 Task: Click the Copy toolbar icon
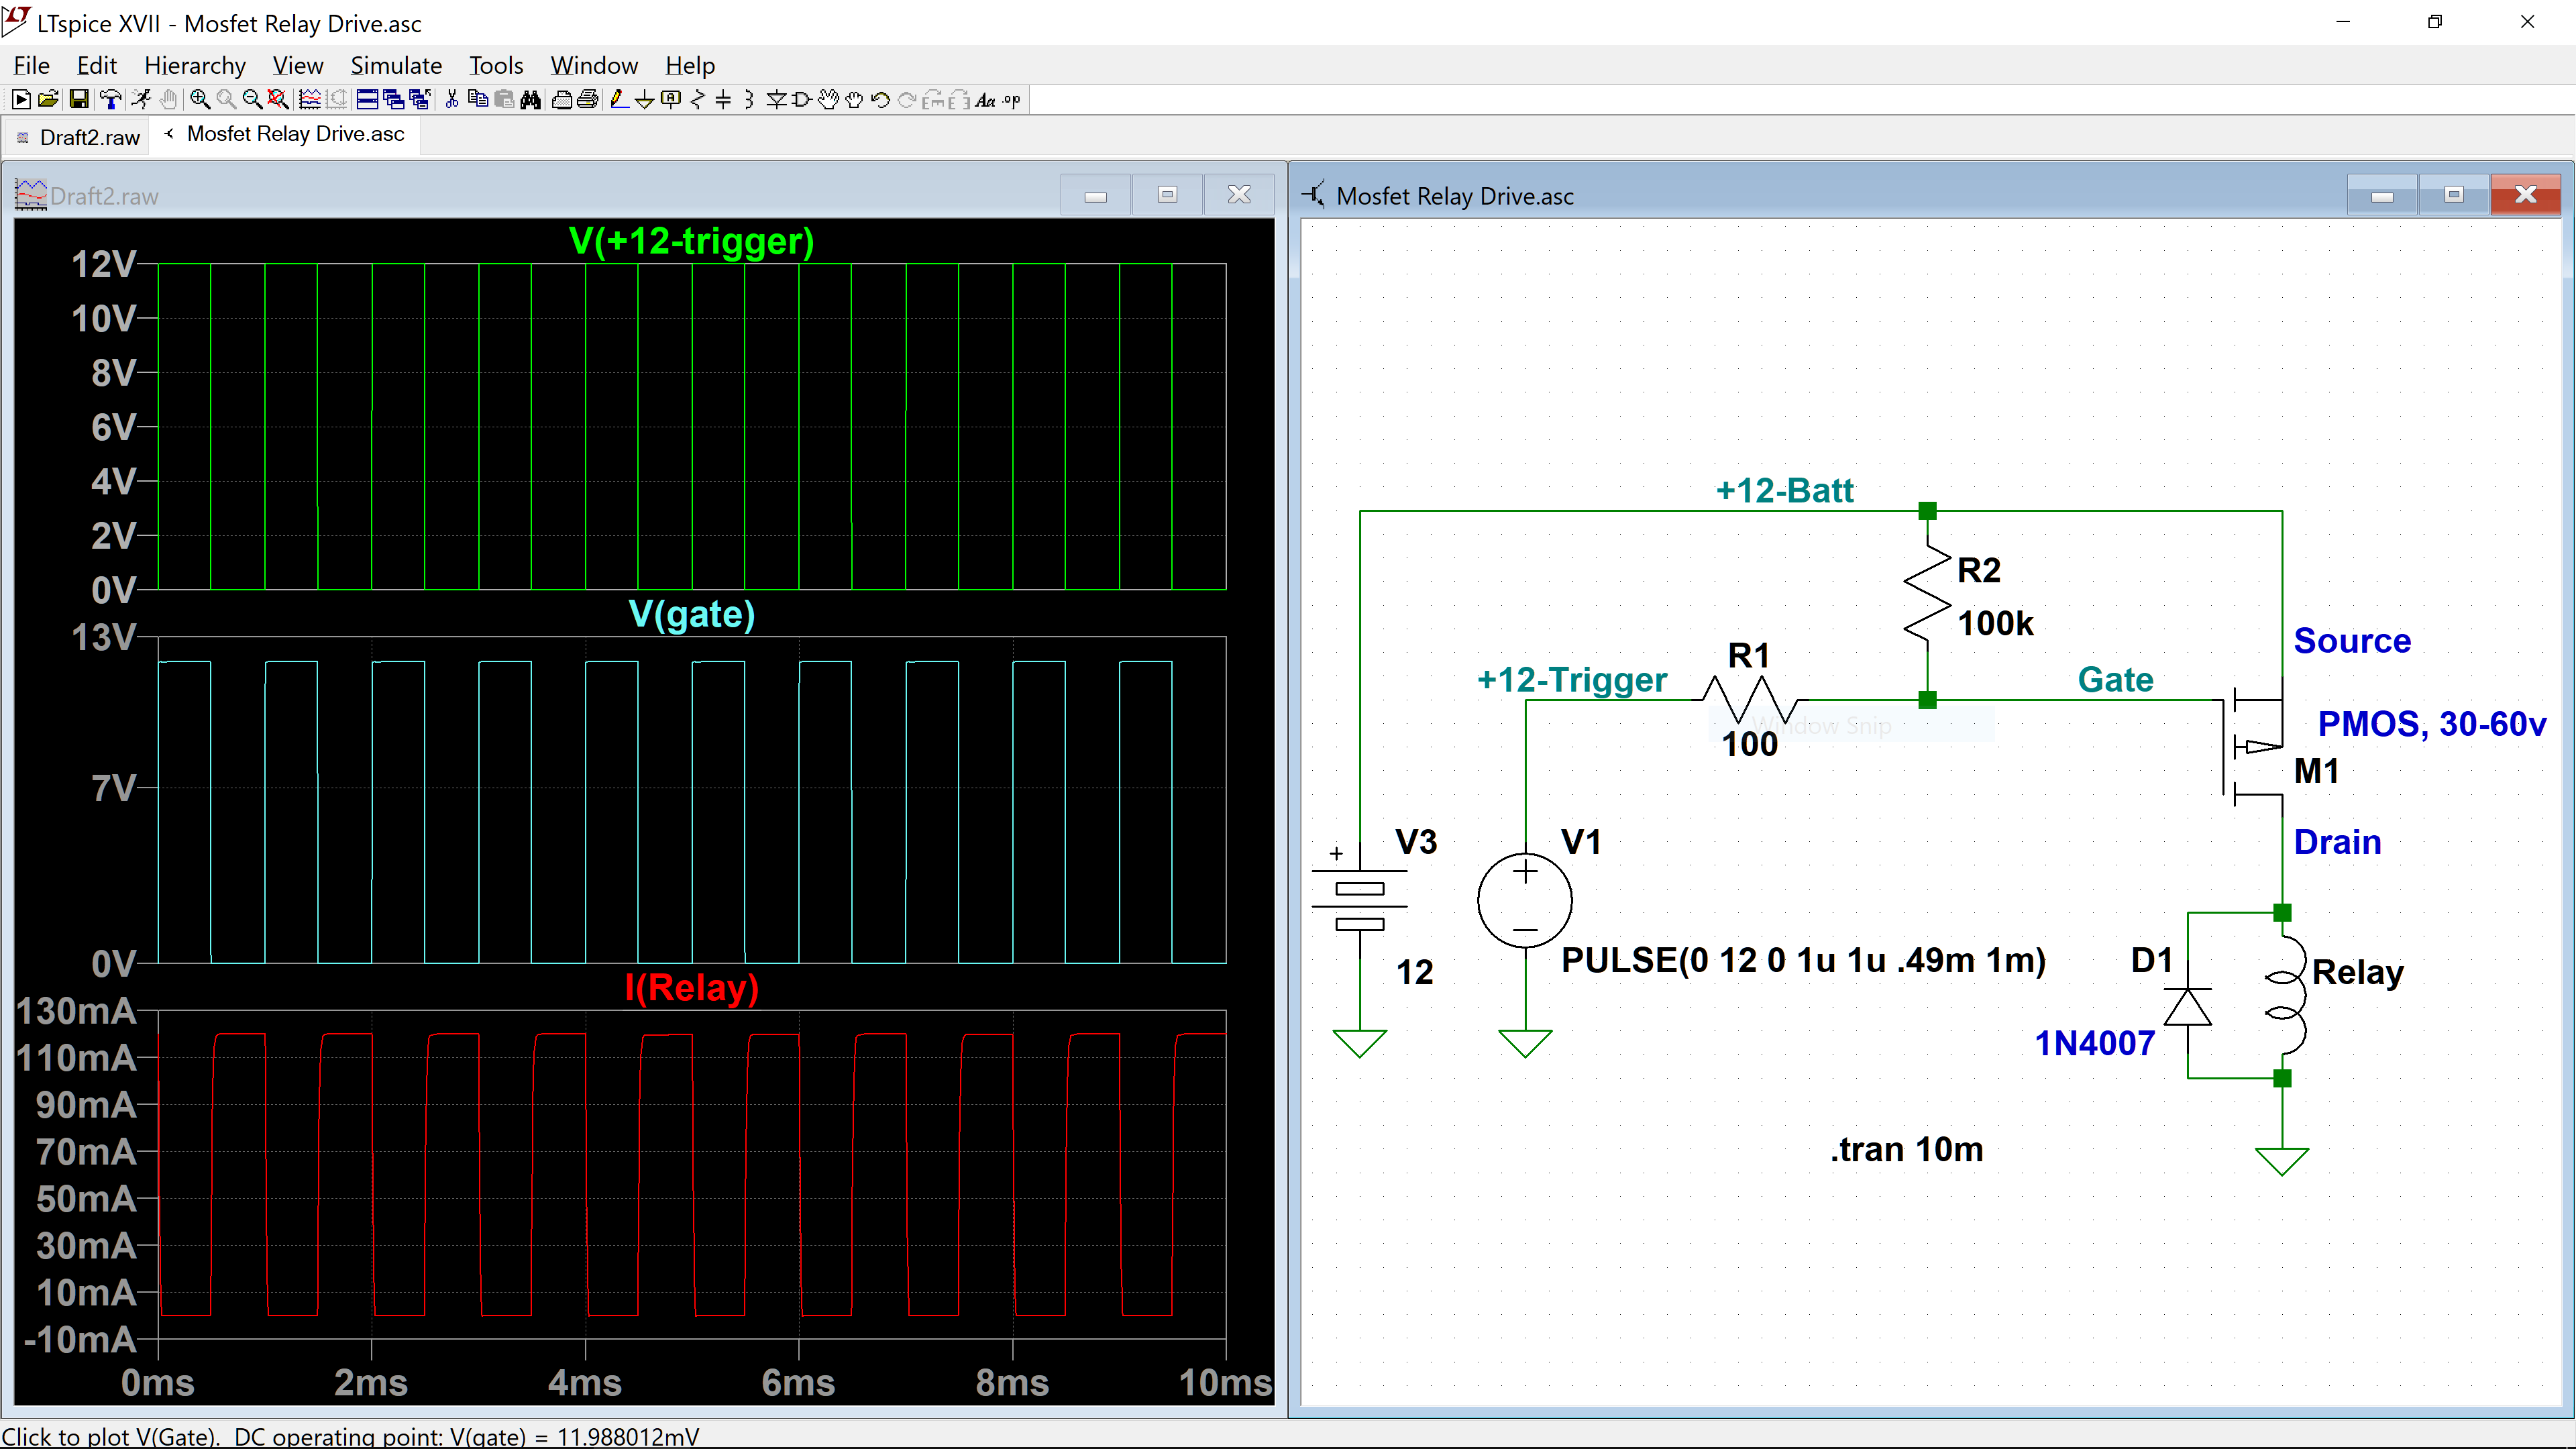pyautogui.click(x=478, y=100)
